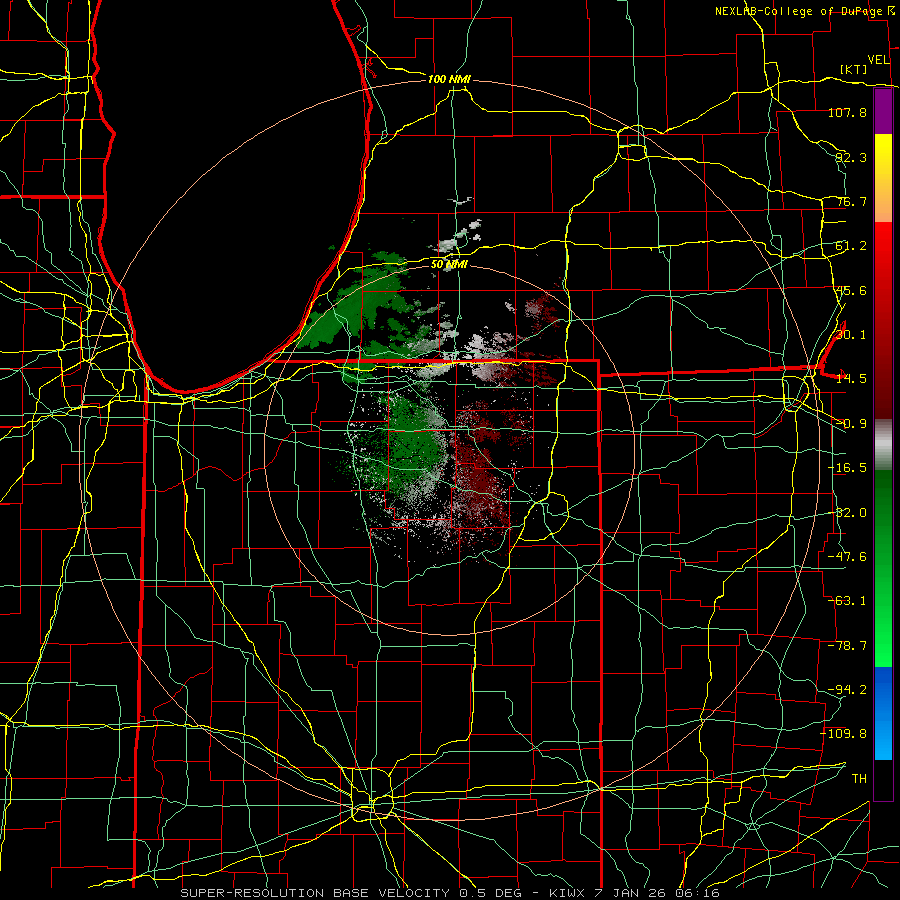Select the -47.6 legend value

[x=847, y=557]
